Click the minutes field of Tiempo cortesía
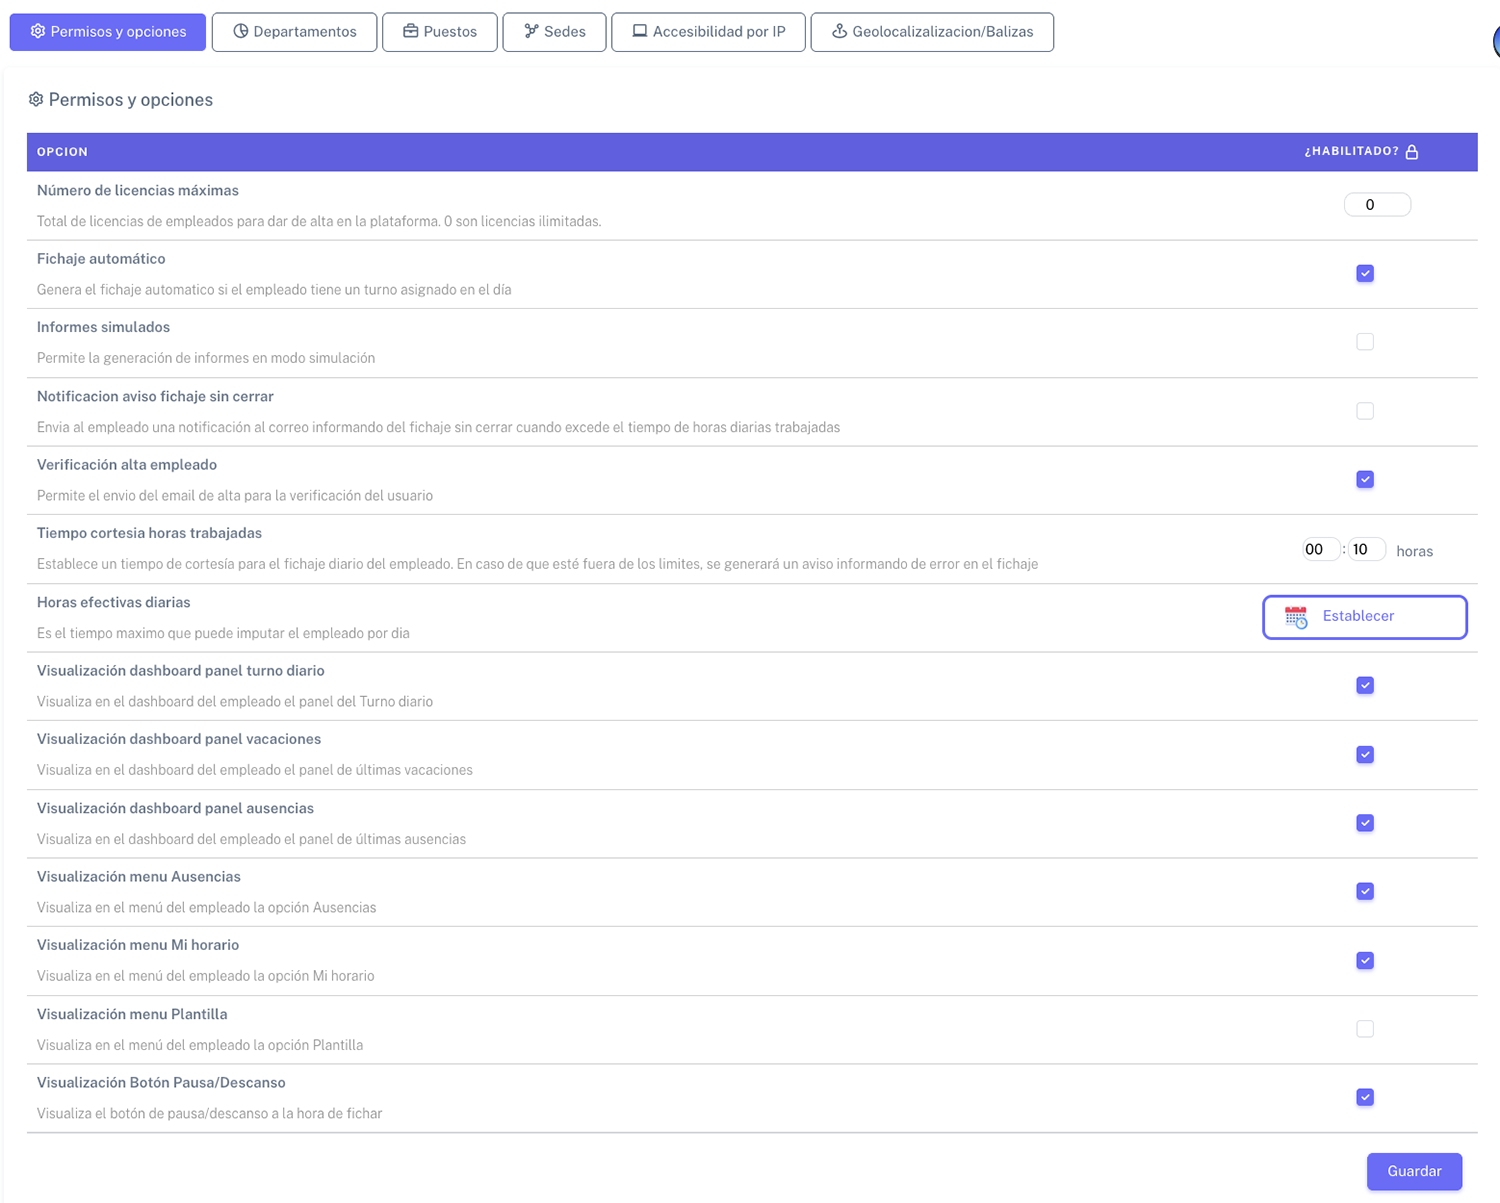The height and width of the screenshot is (1203, 1500). tap(1365, 550)
